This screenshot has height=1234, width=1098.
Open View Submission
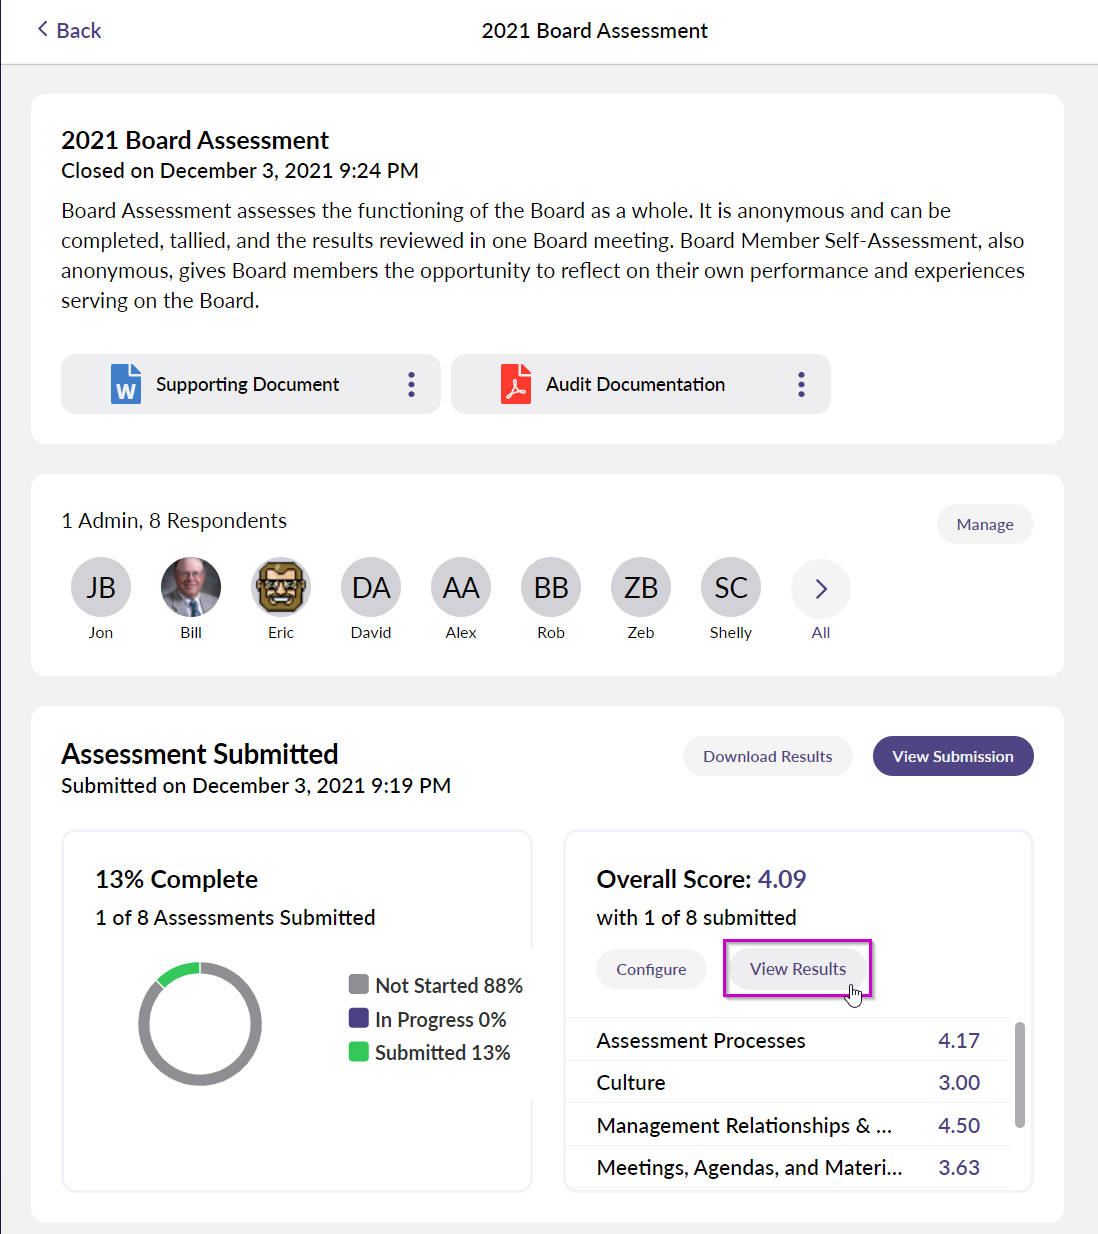[x=953, y=756]
